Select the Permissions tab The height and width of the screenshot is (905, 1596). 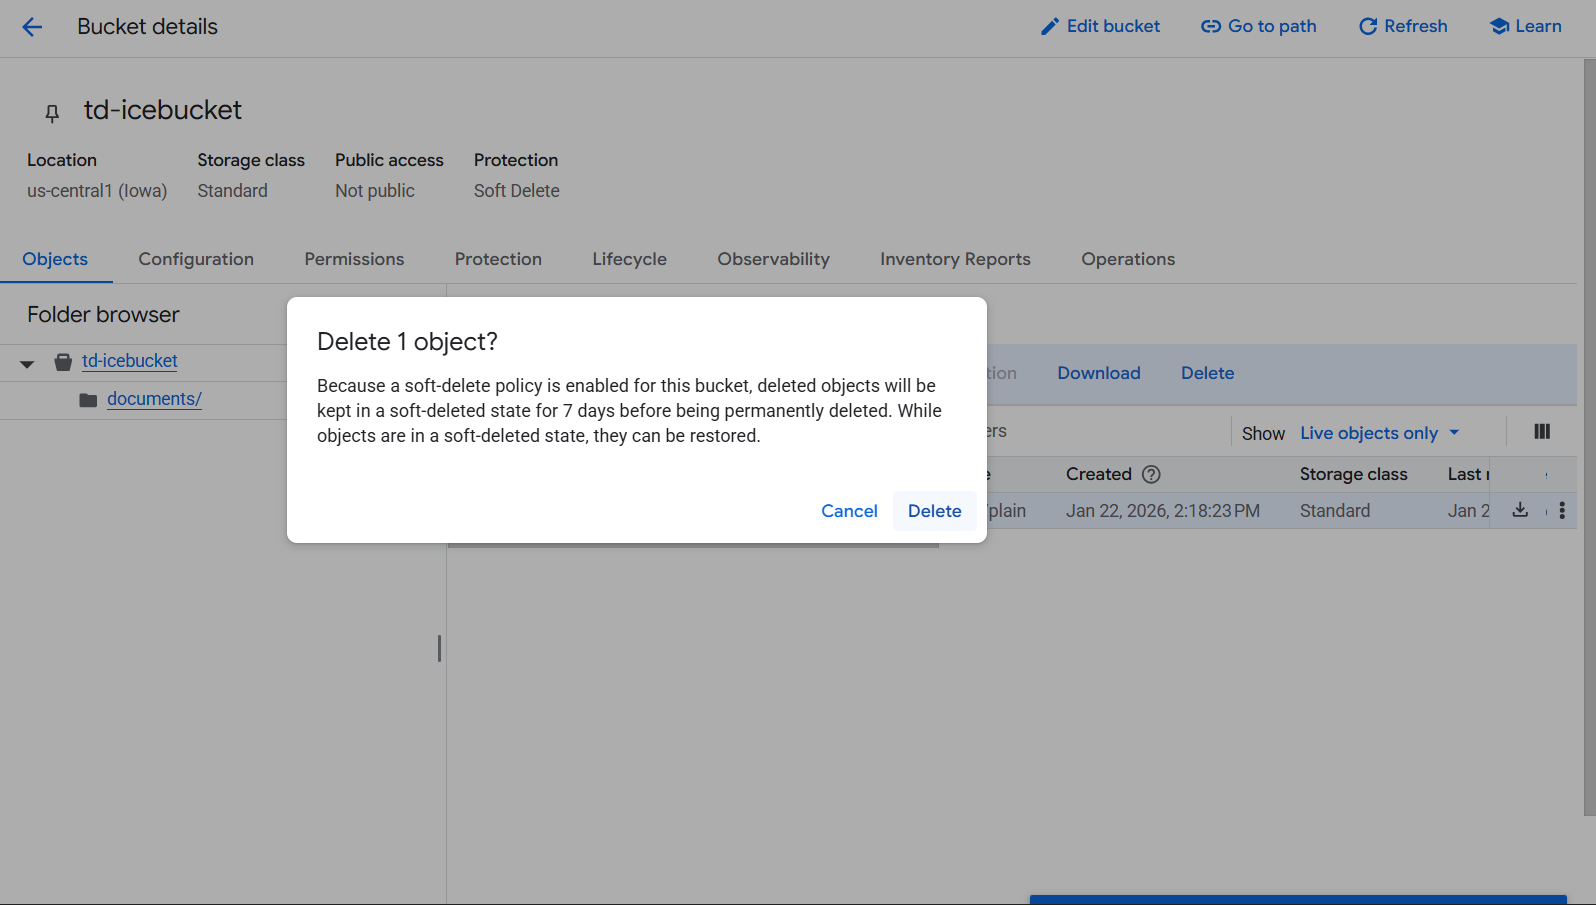(x=354, y=259)
